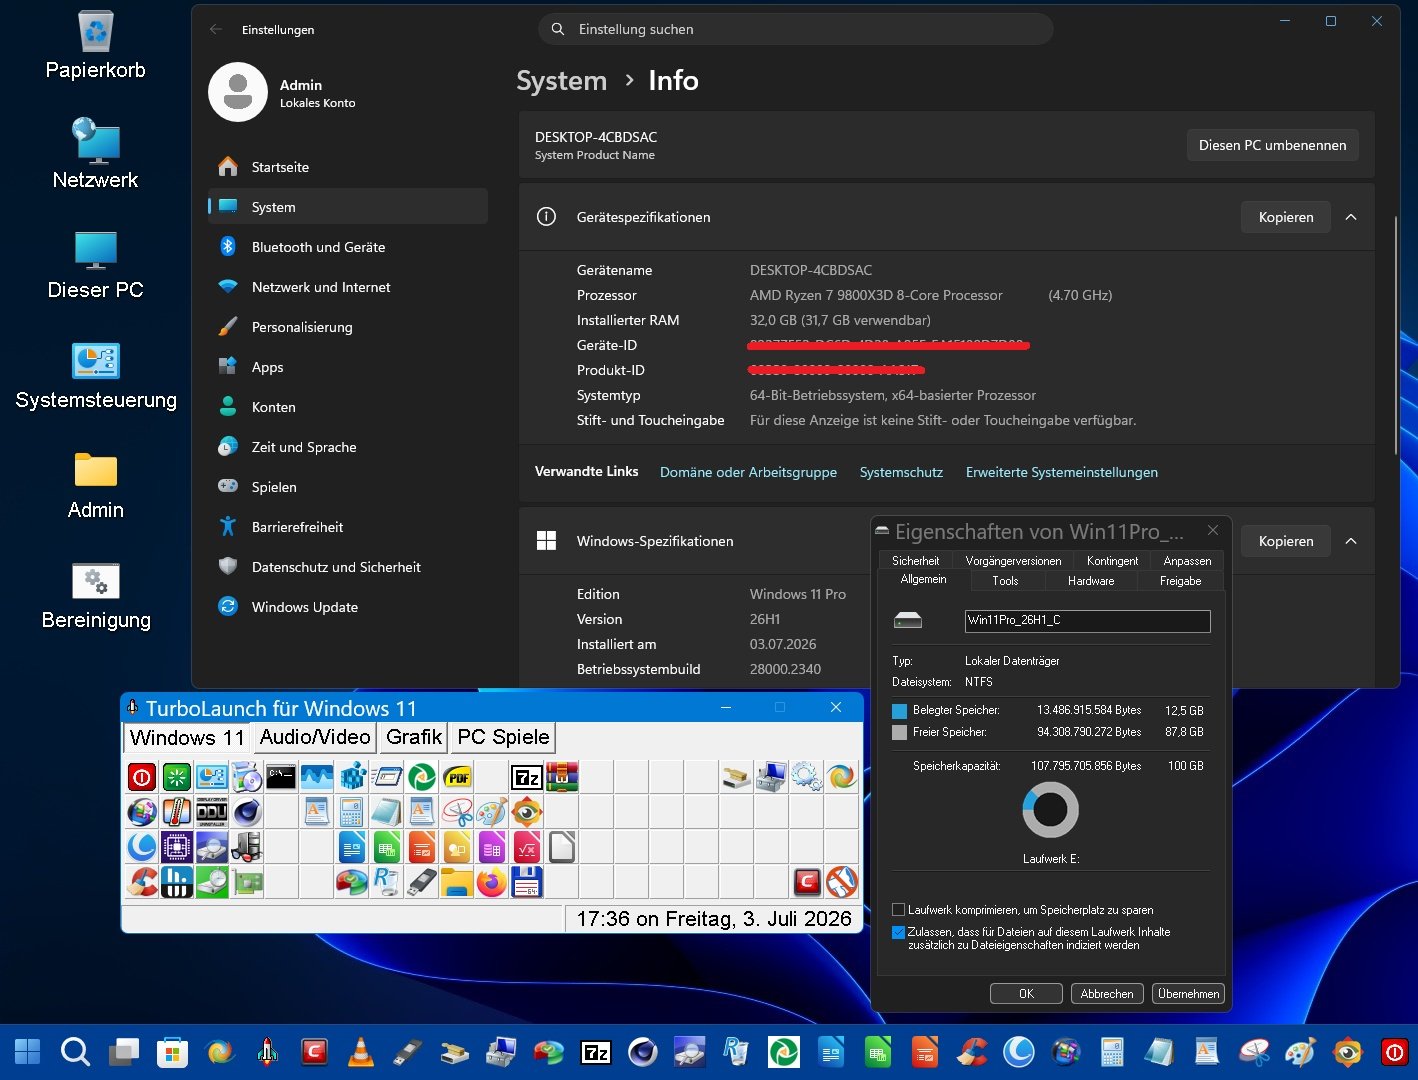Click 'Diesen PC umbenennen' button
This screenshot has width=1418, height=1080.
click(1272, 145)
